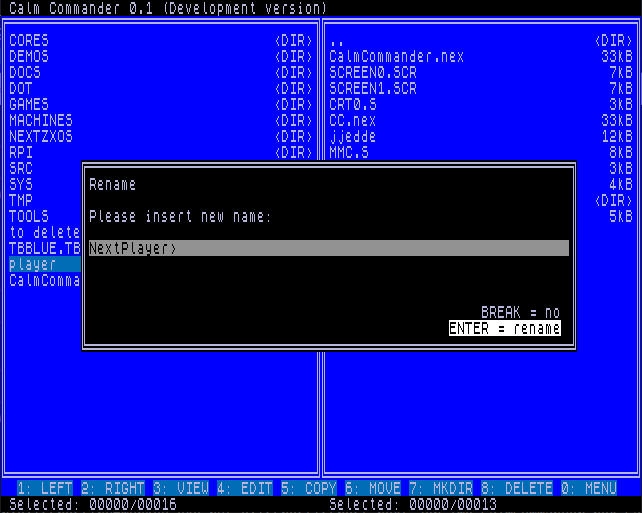Image resolution: width=642 pixels, height=513 pixels.
Task: Click 8: DELETE in the function bar
Action: (x=517, y=488)
